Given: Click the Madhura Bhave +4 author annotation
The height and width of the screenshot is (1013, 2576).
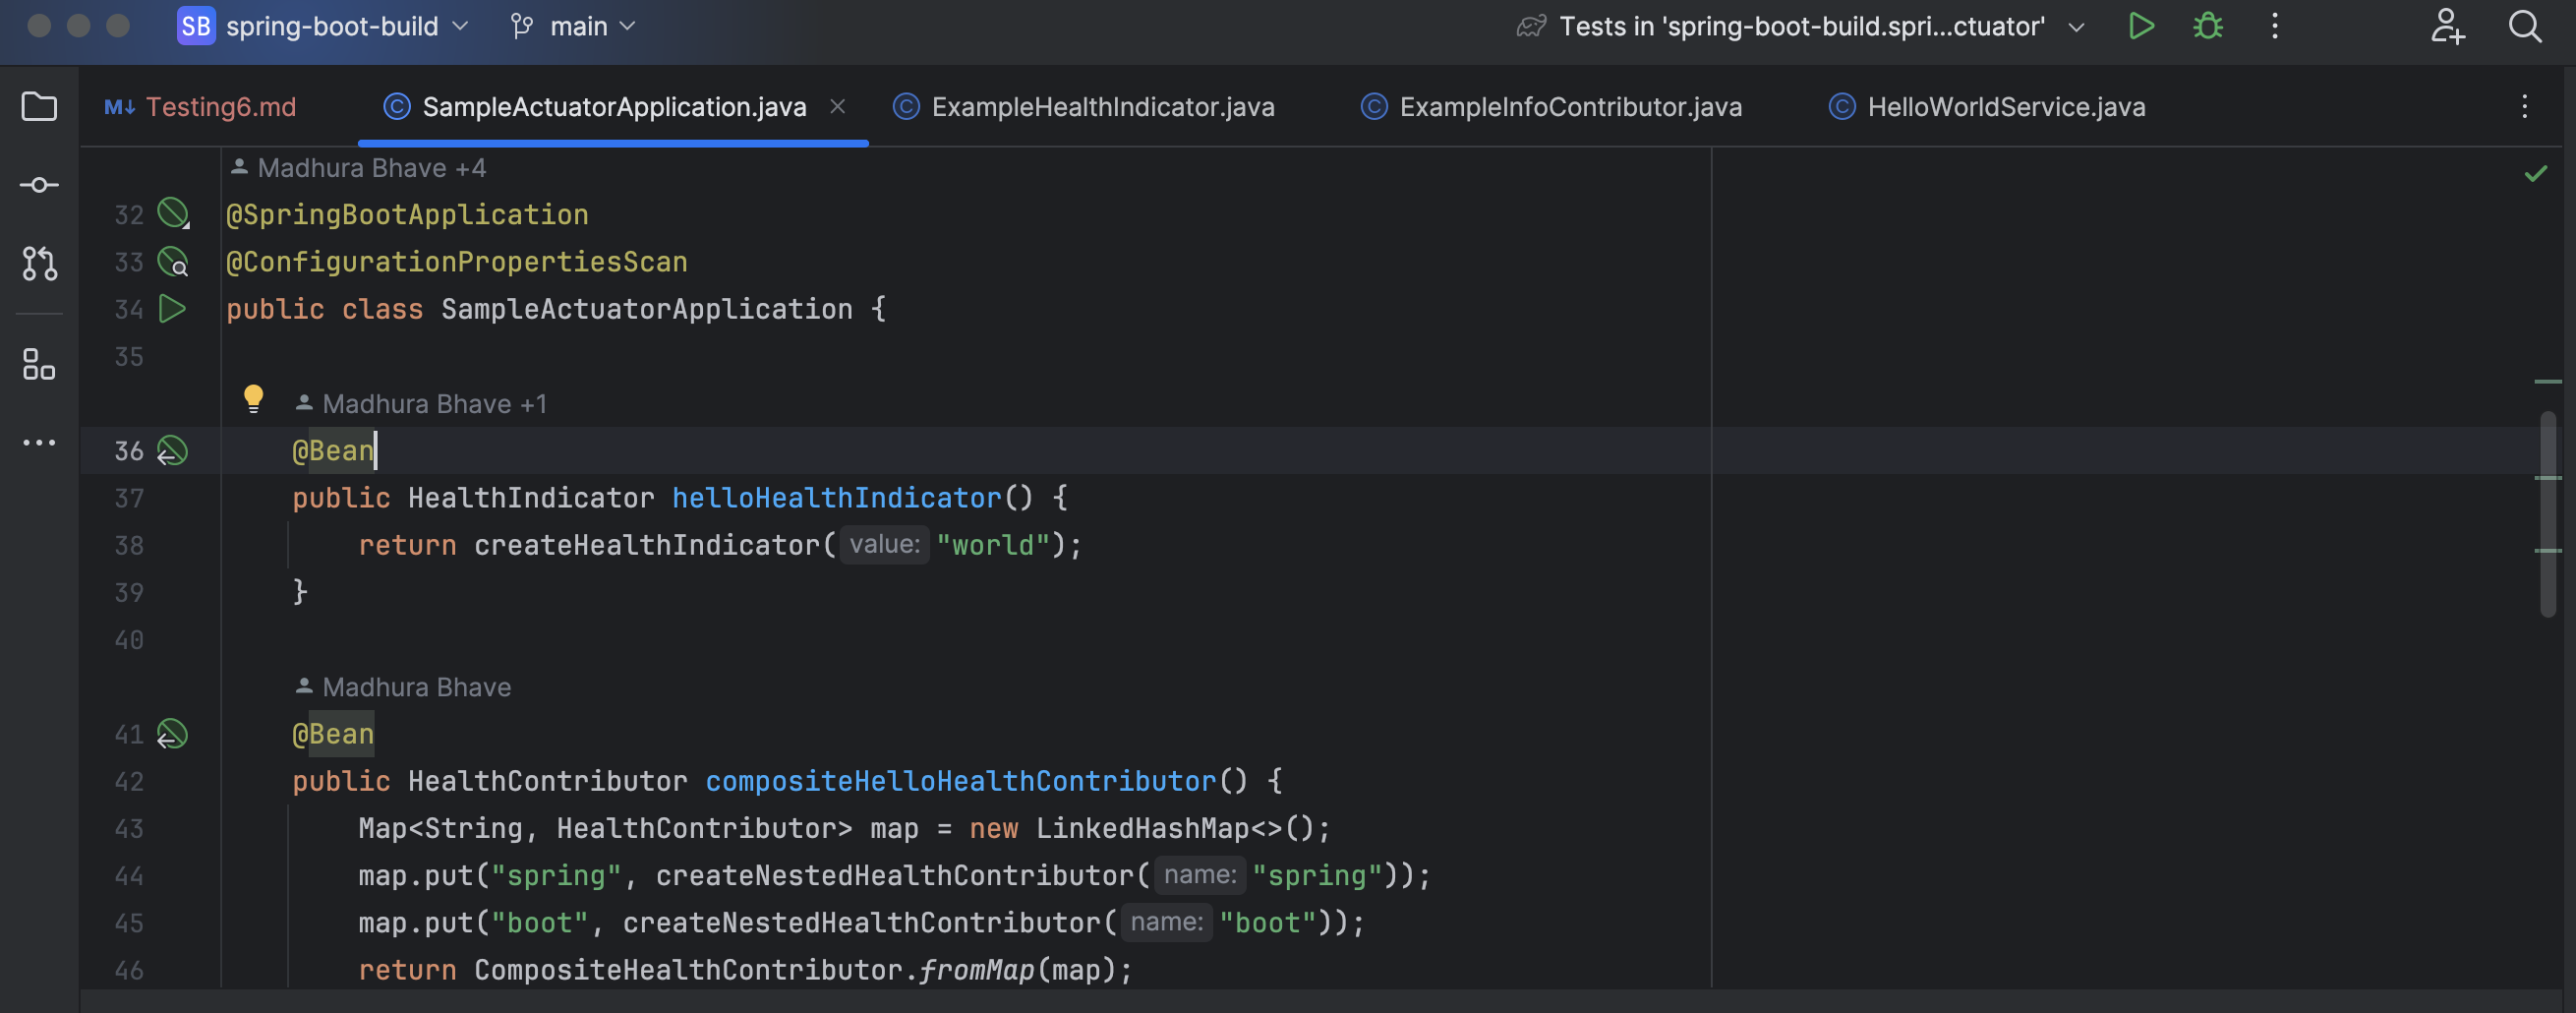Looking at the screenshot, I should click(x=371, y=168).
